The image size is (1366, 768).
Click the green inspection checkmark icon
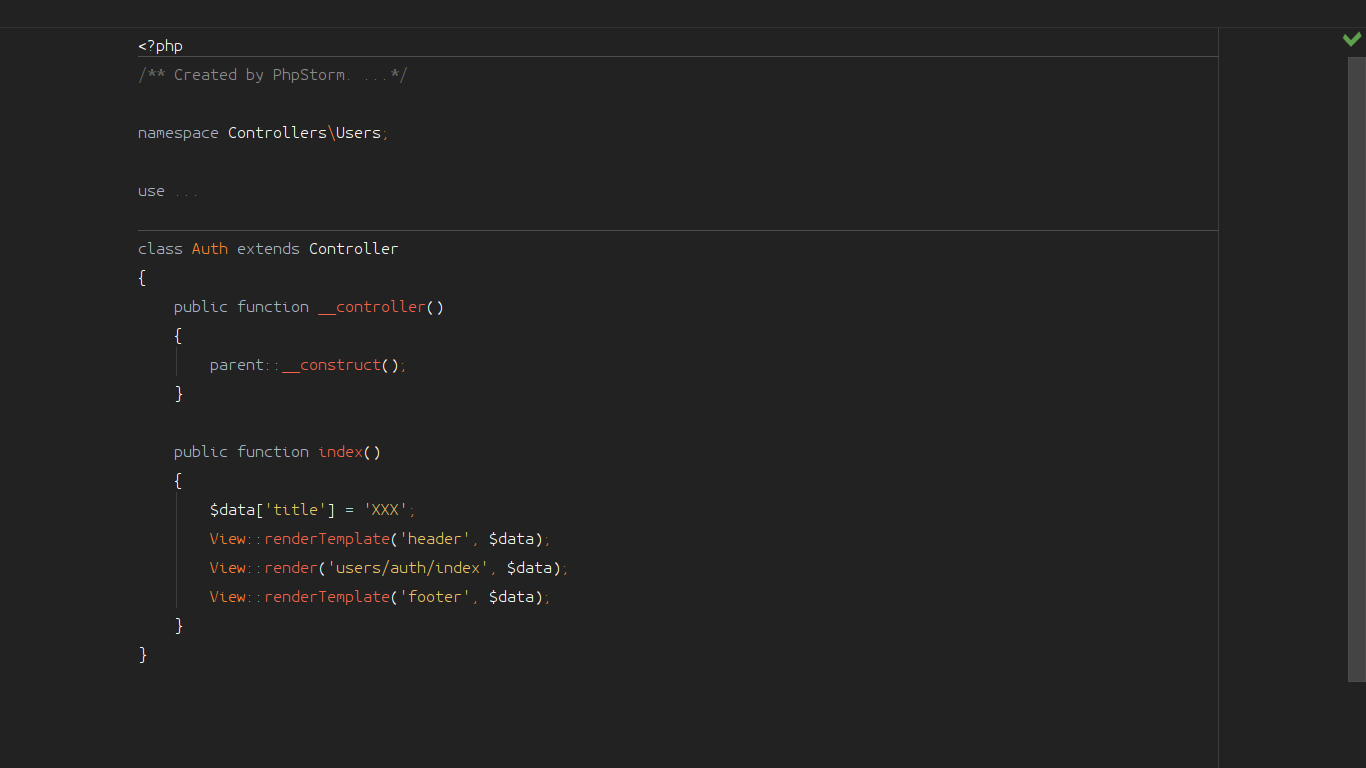coord(1352,39)
